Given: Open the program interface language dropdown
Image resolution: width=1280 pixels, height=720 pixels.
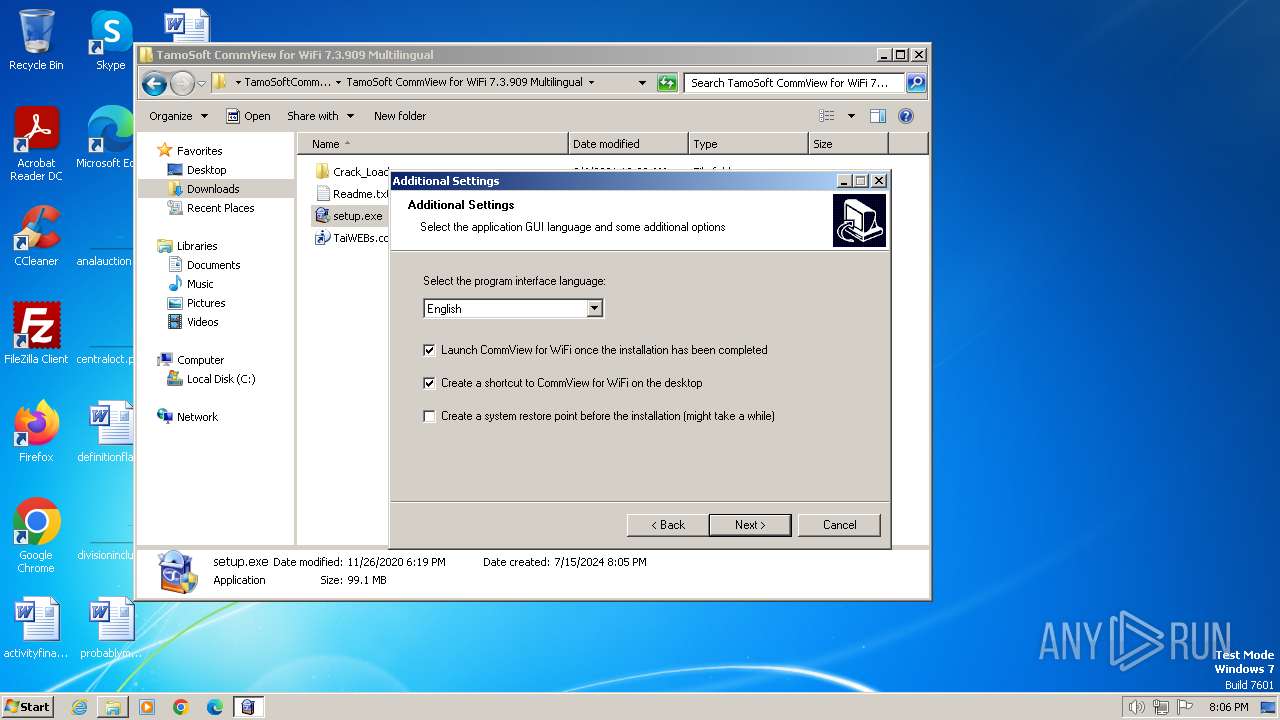Looking at the screenshot, I should [x=594, y=309].
